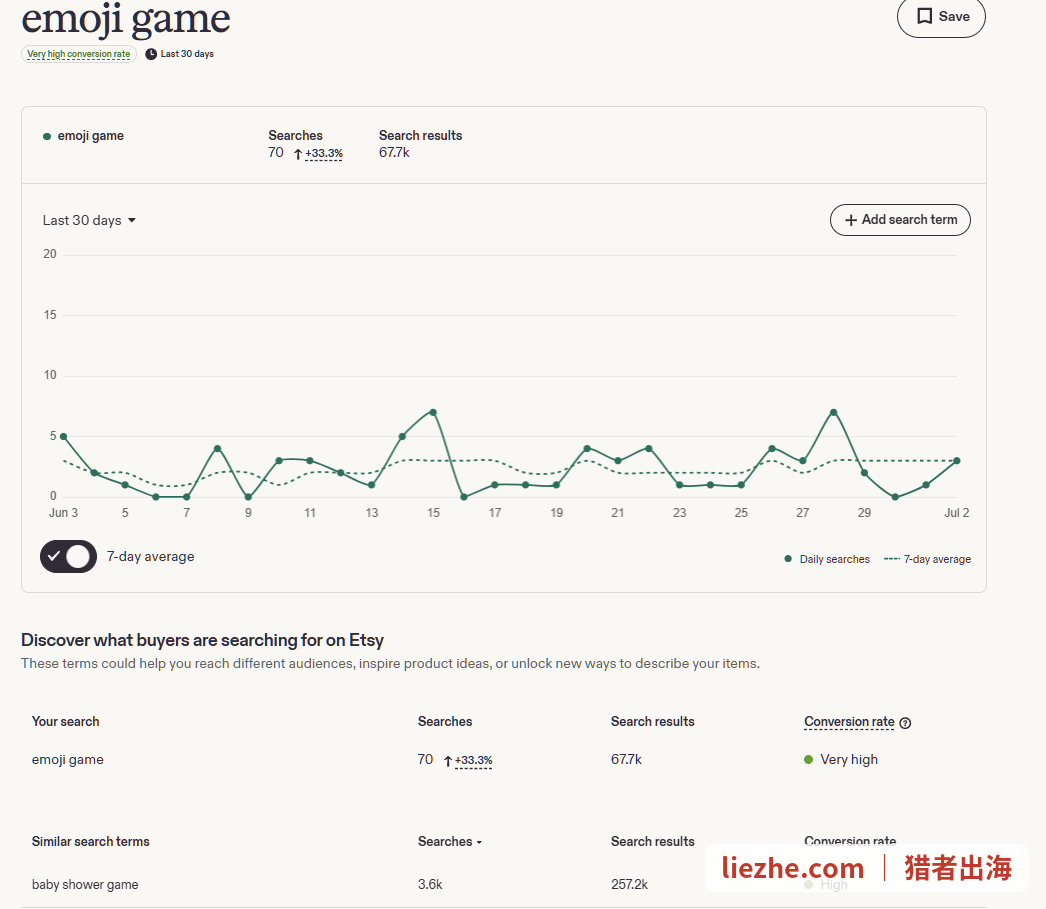Click the Jun 15 peak data point
Screen dimensions: 1046x909
tap(434, 412)
